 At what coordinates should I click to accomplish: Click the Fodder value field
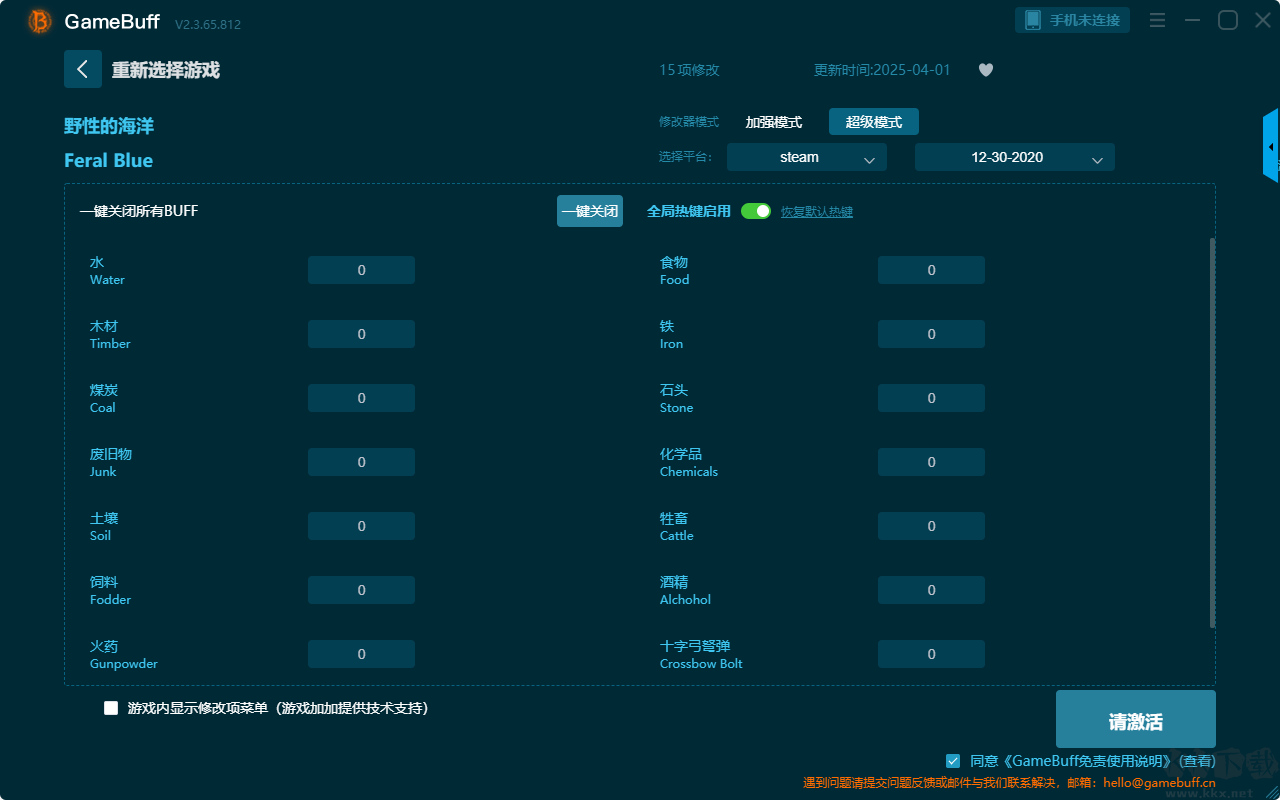click(x=361, y=590)
